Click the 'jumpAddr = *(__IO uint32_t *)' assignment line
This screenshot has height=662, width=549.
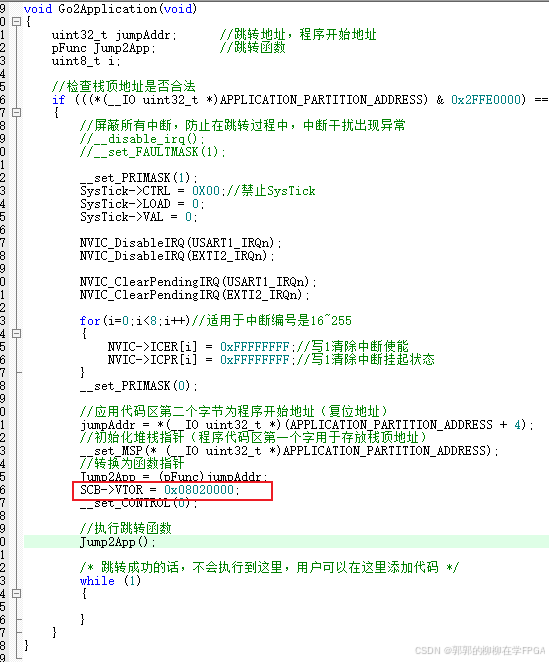coord(307,425)
